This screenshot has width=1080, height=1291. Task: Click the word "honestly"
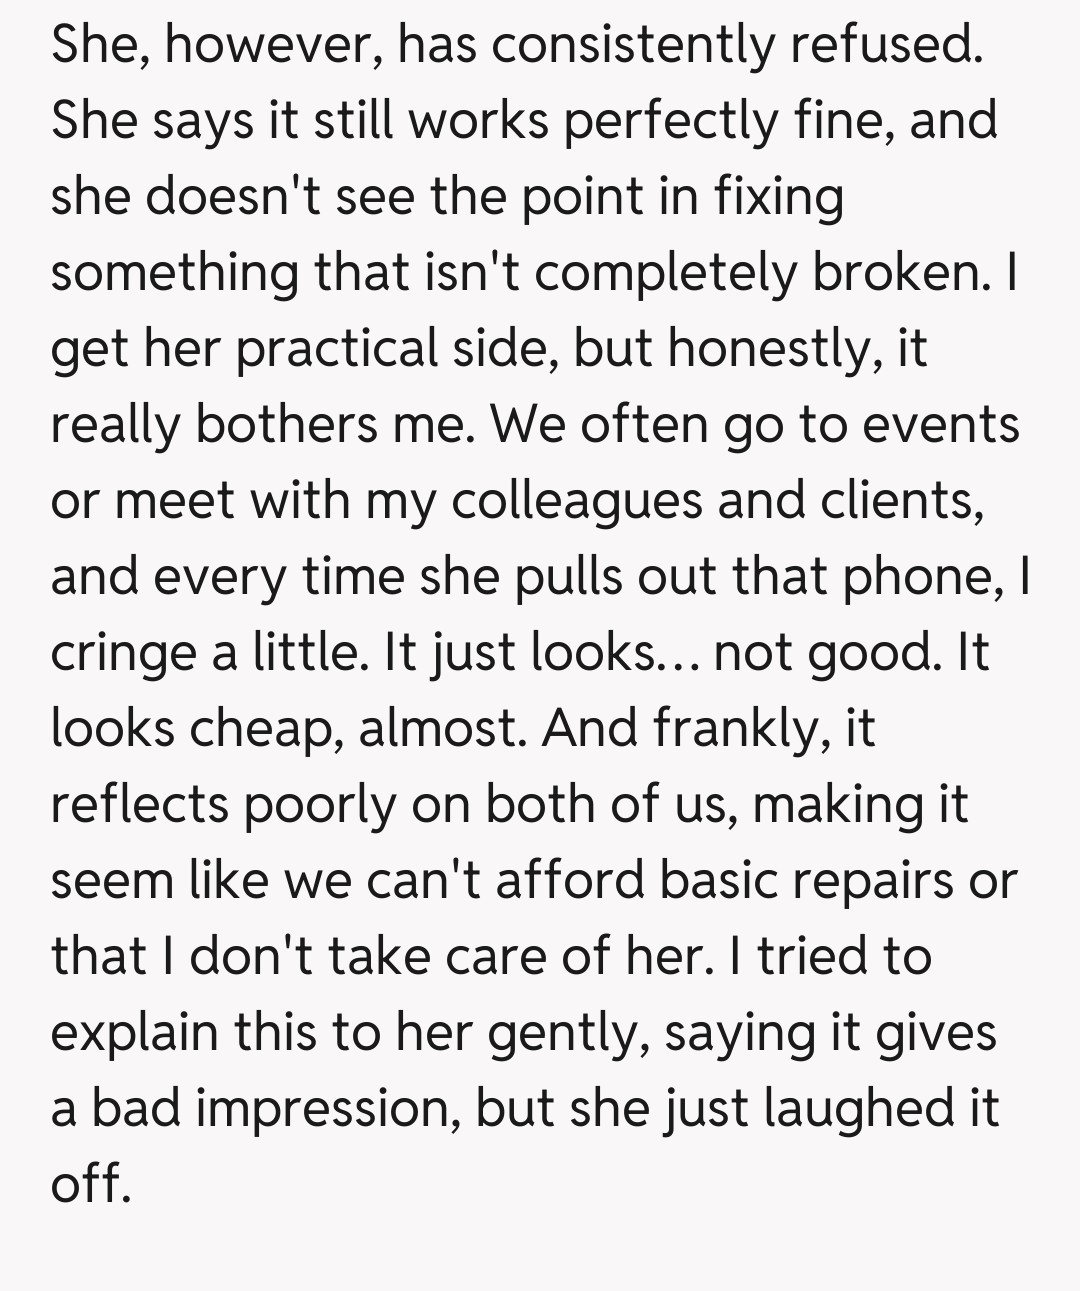click(x=768, y=349)
